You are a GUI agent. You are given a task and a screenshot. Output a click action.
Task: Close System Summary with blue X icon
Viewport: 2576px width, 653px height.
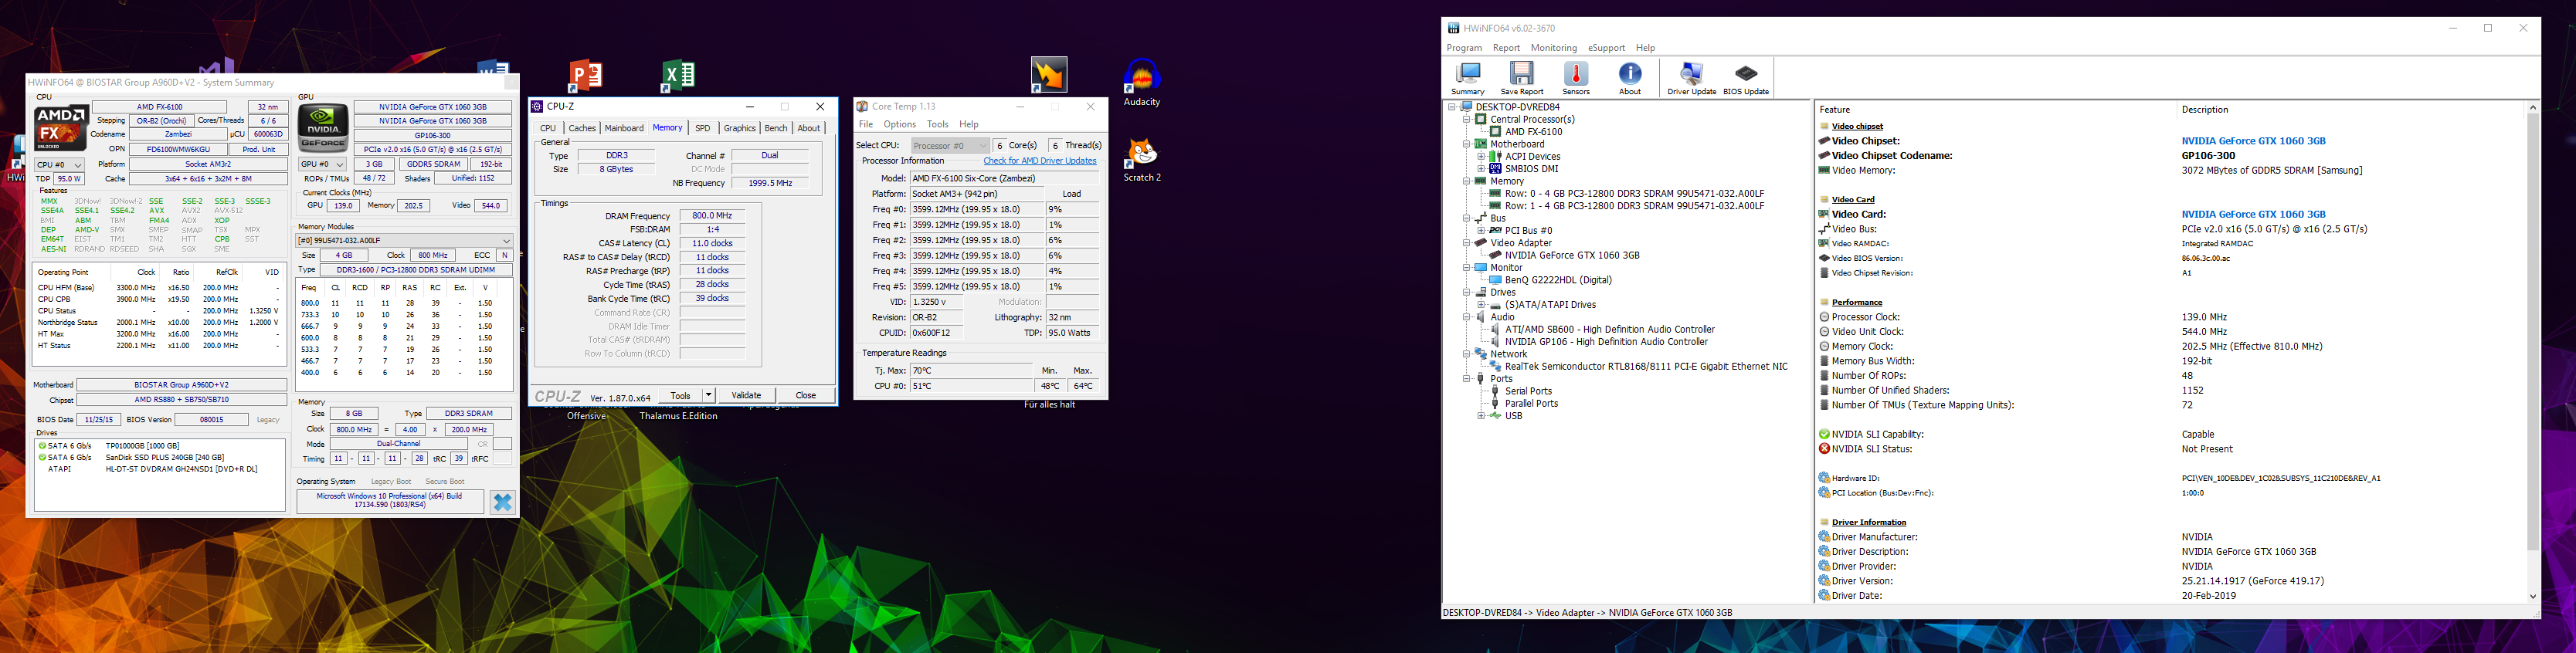click(x=502, y=502)
